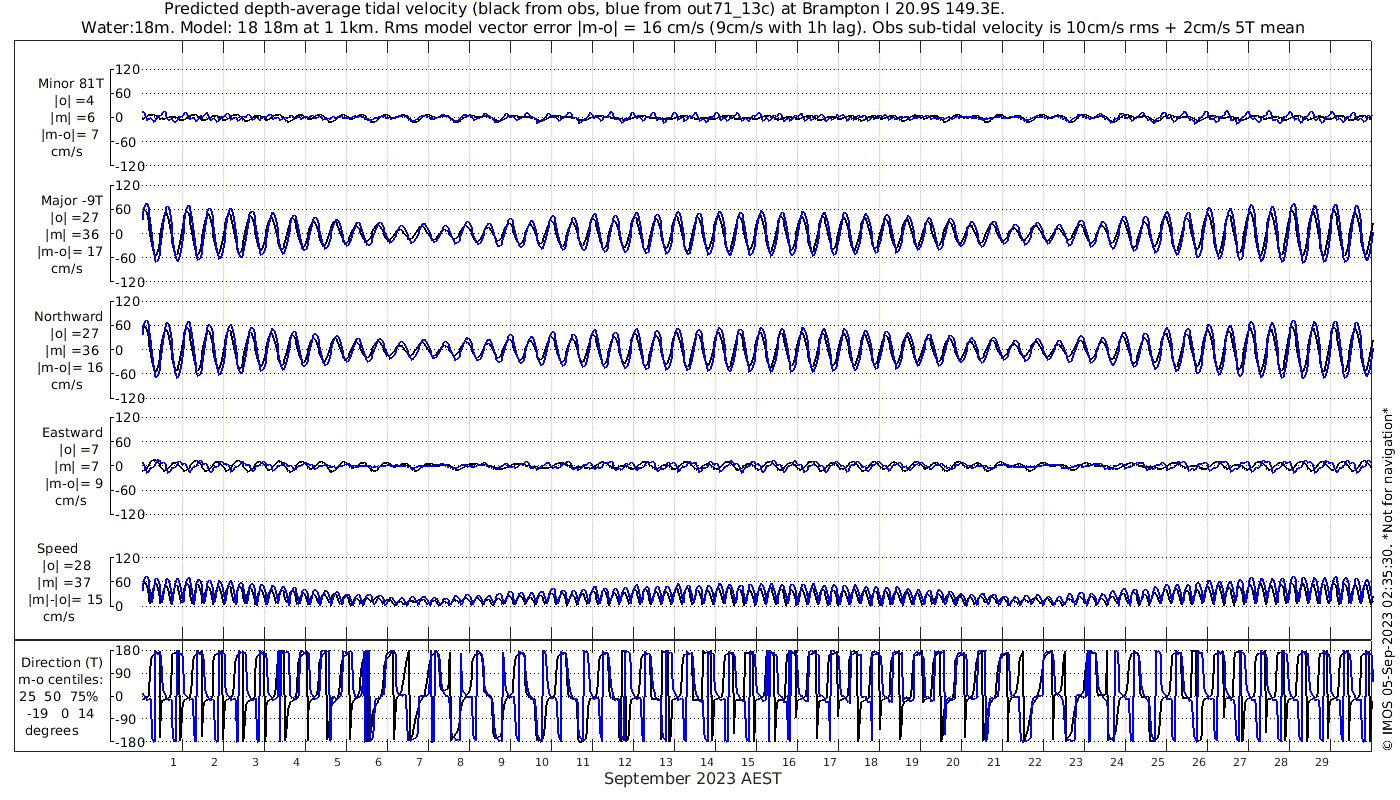Click "|m| =6" in the Minor panel
This screenshot has width=1400, height=800.
click(73, 117)
